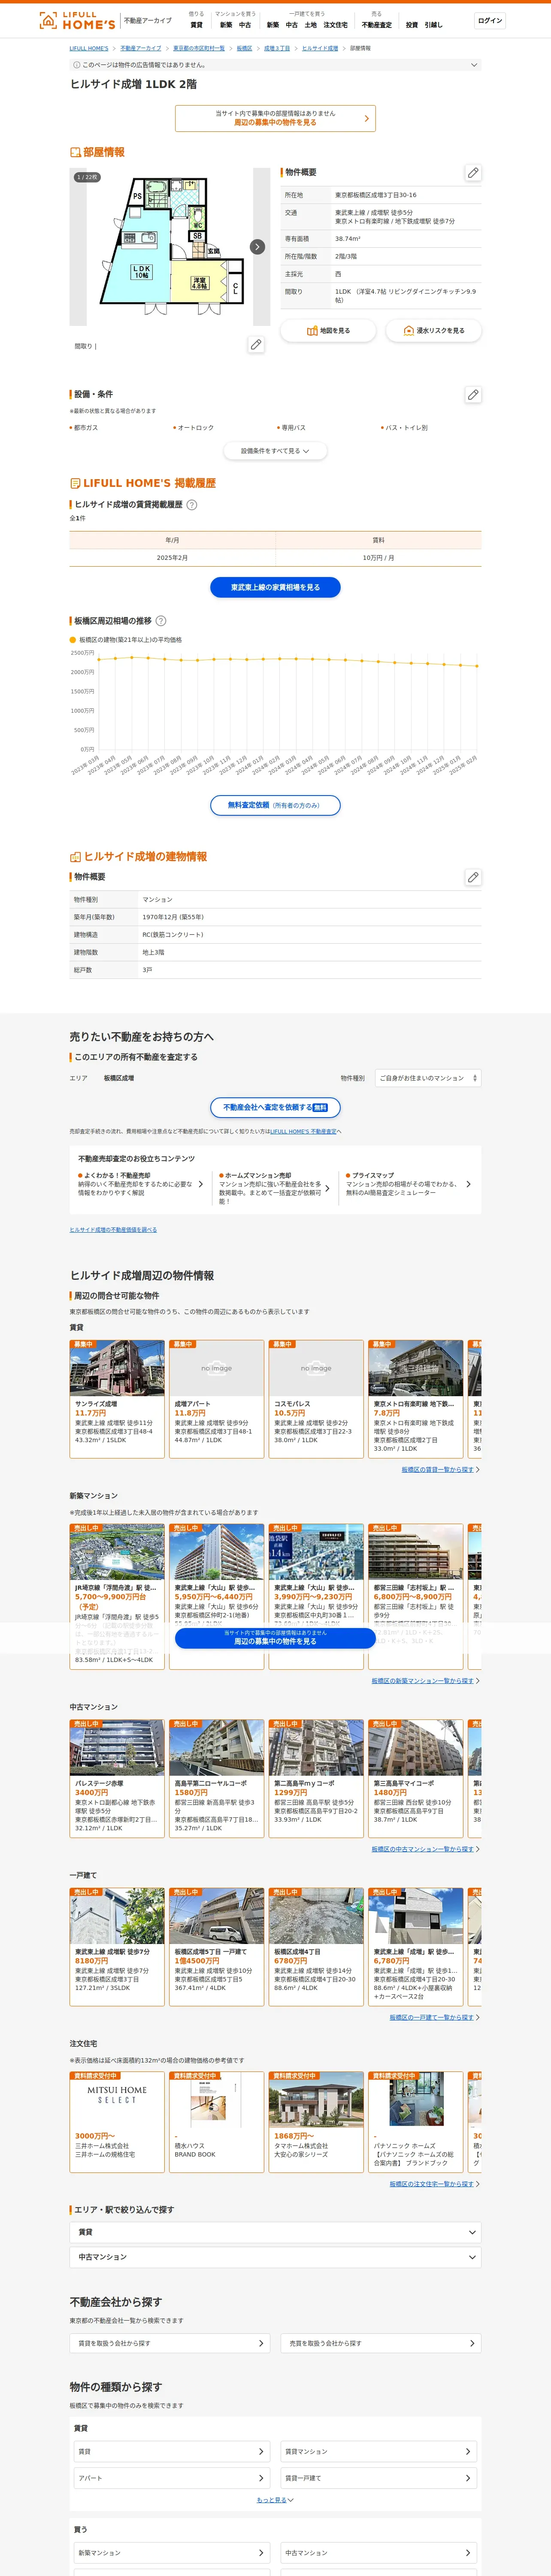Click 板橋区 breadcrumb link
The height and width of the screenshot is (2576, 551).
244,48
